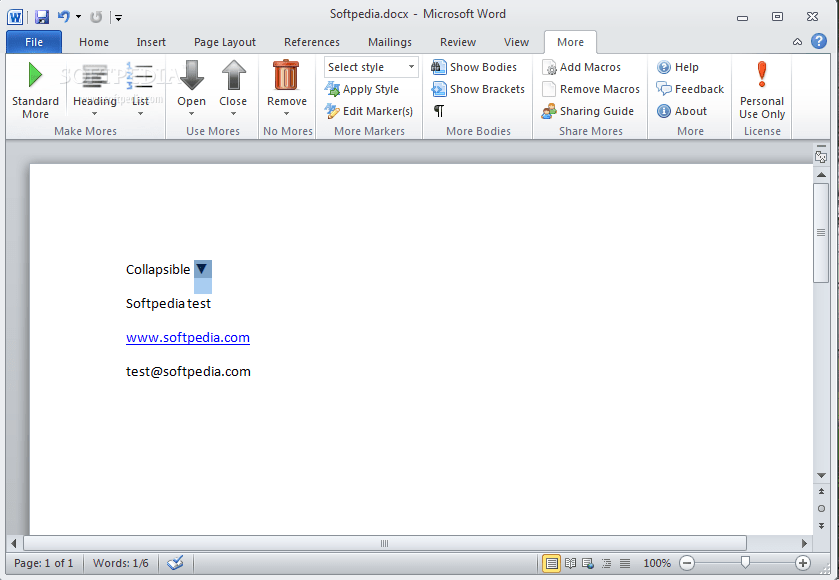Click the Word application icon
839x580 pixels.
pos(15,17)
